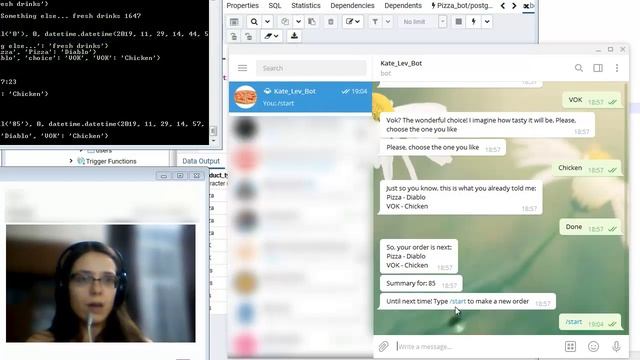Open the Edit pencil dropdown in pgAdmin
The image size is (640, 360).
pos(353,22)
